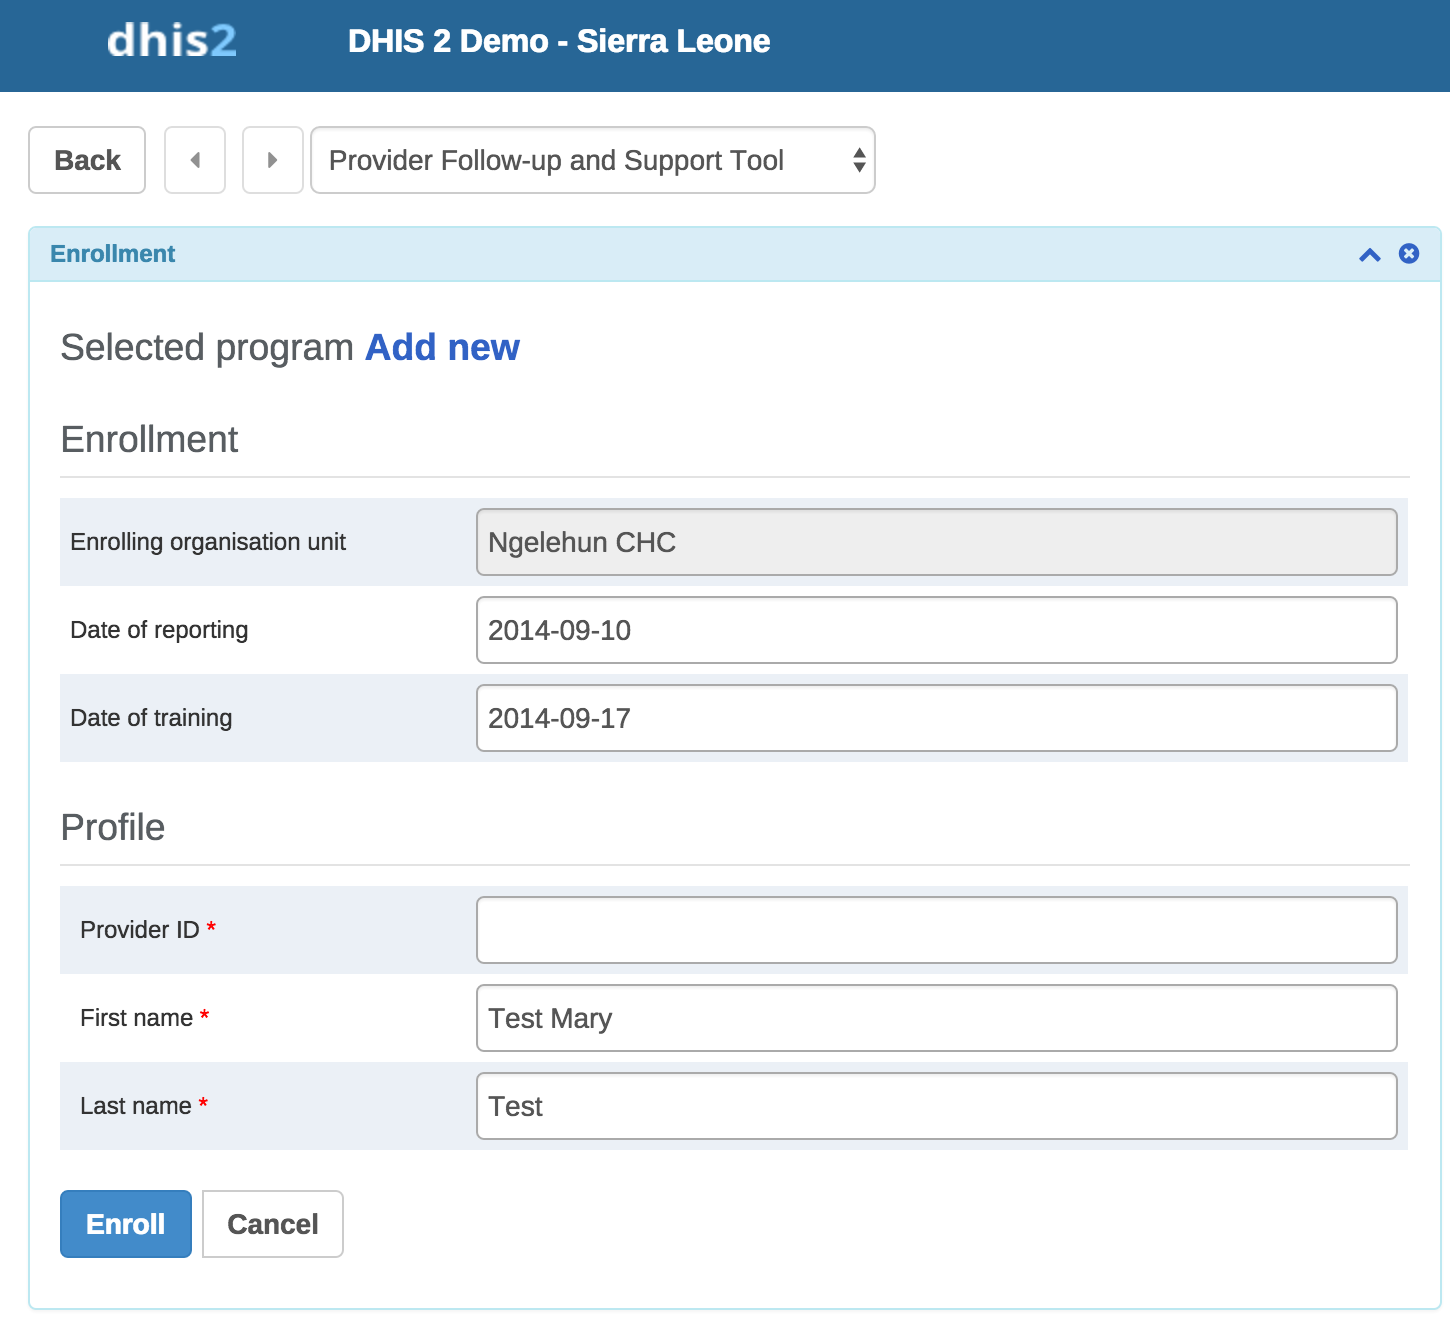Image resolution: width=1450 pixels, height=1324 pixels.
Task: Click the Back button
Action: 87,160
